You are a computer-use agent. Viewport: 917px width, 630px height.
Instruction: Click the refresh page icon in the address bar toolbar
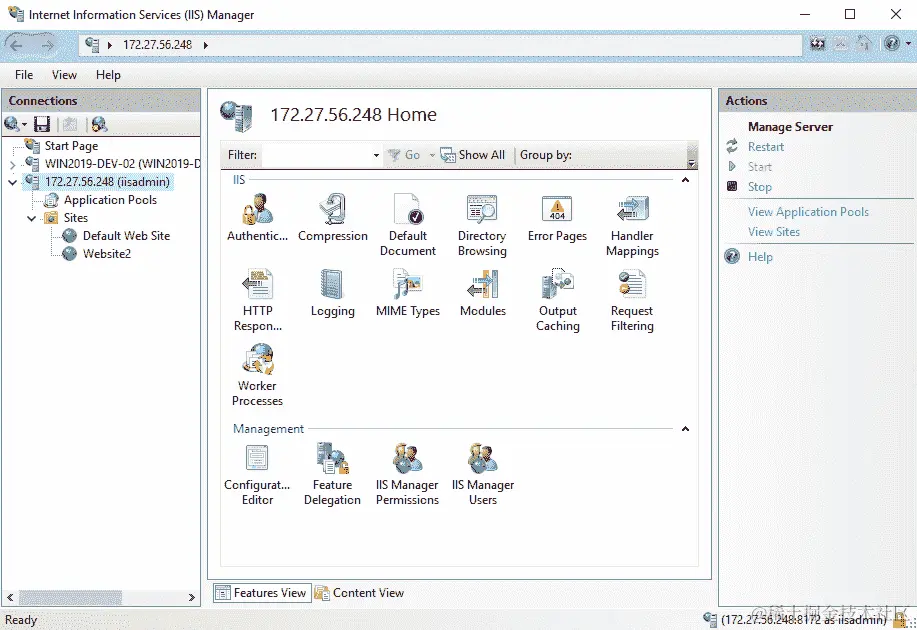[x=818, y=43]
